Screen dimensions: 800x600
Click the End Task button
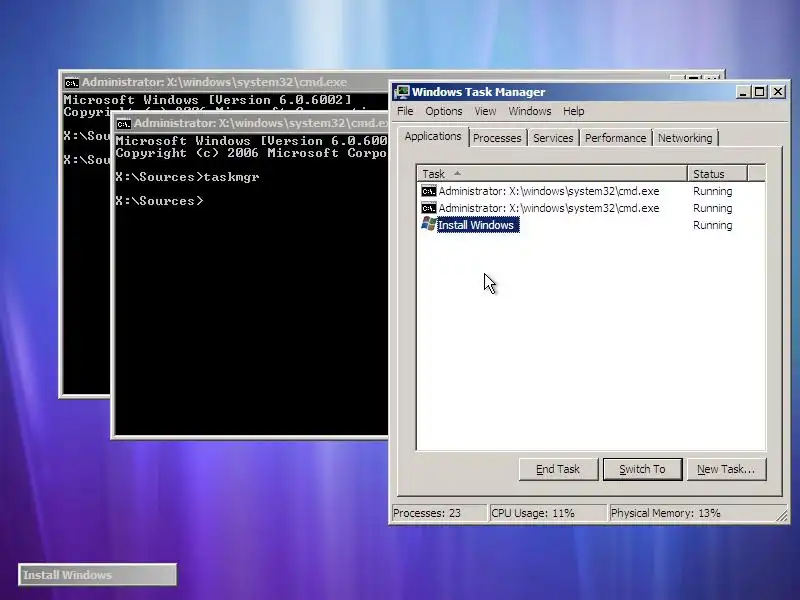click(558, 469)
